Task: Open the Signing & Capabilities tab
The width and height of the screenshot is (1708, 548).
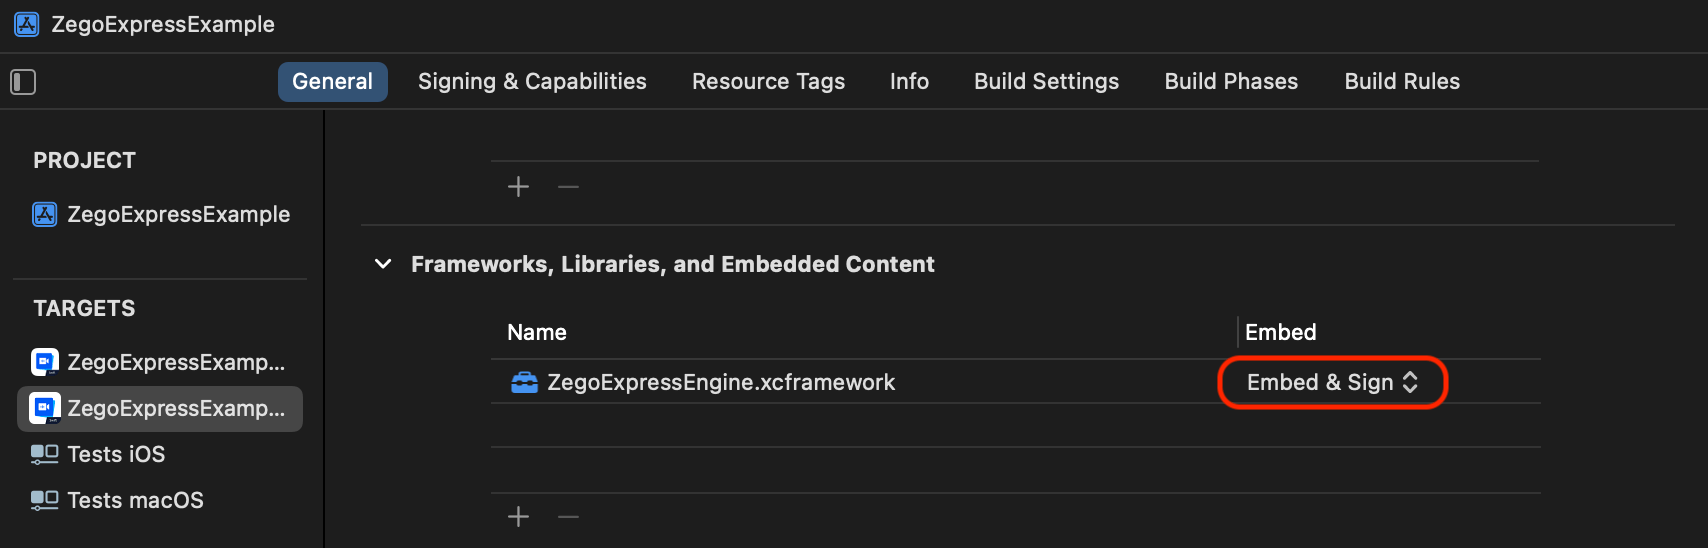Action: click(532, 82)
